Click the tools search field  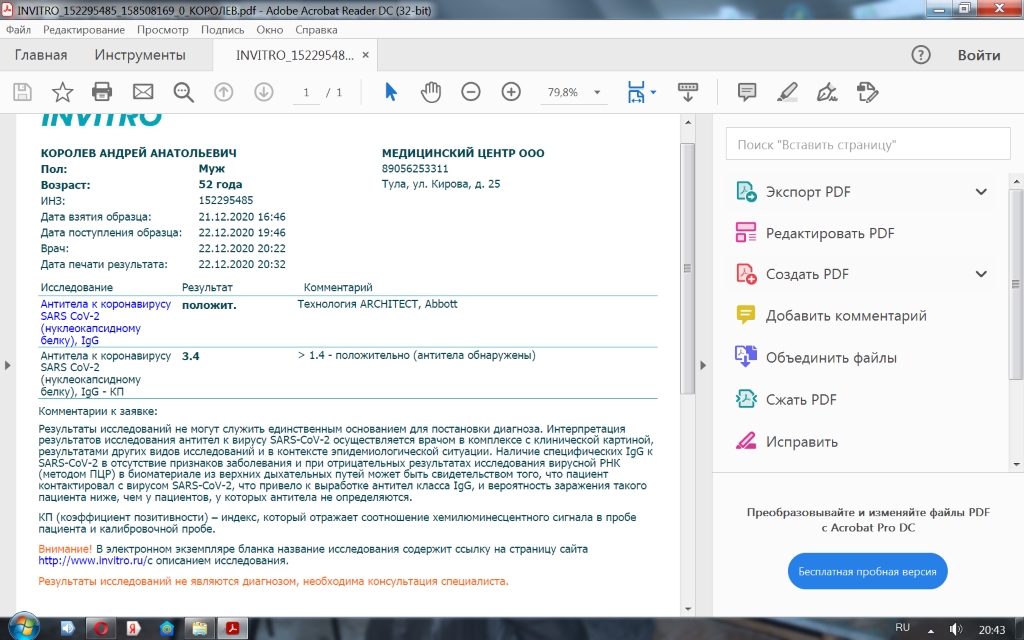tap(865, 145)
